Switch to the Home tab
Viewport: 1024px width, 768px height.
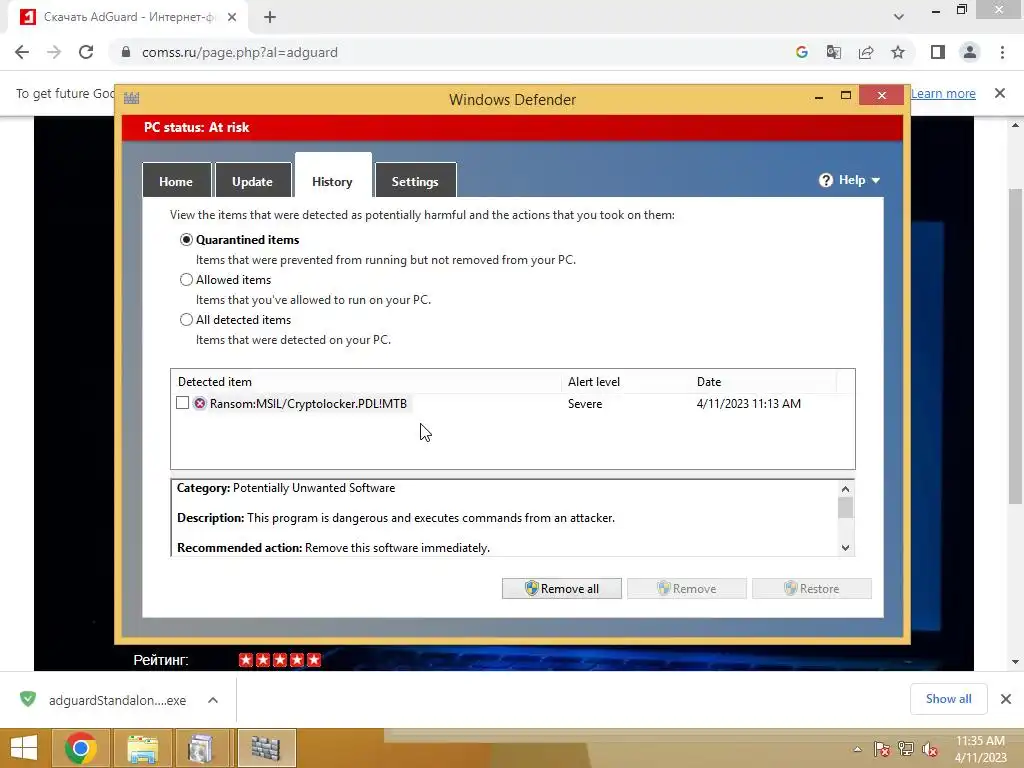point(176,181)
